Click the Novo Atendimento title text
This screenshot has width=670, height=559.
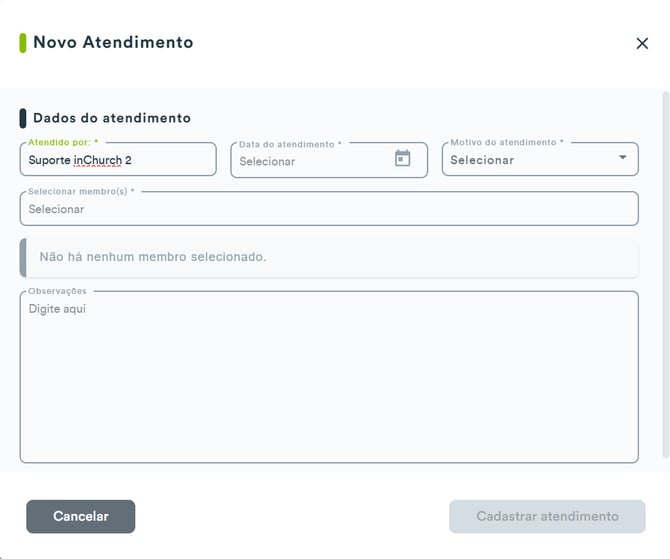pyautogui.click(x=113, y=42)
